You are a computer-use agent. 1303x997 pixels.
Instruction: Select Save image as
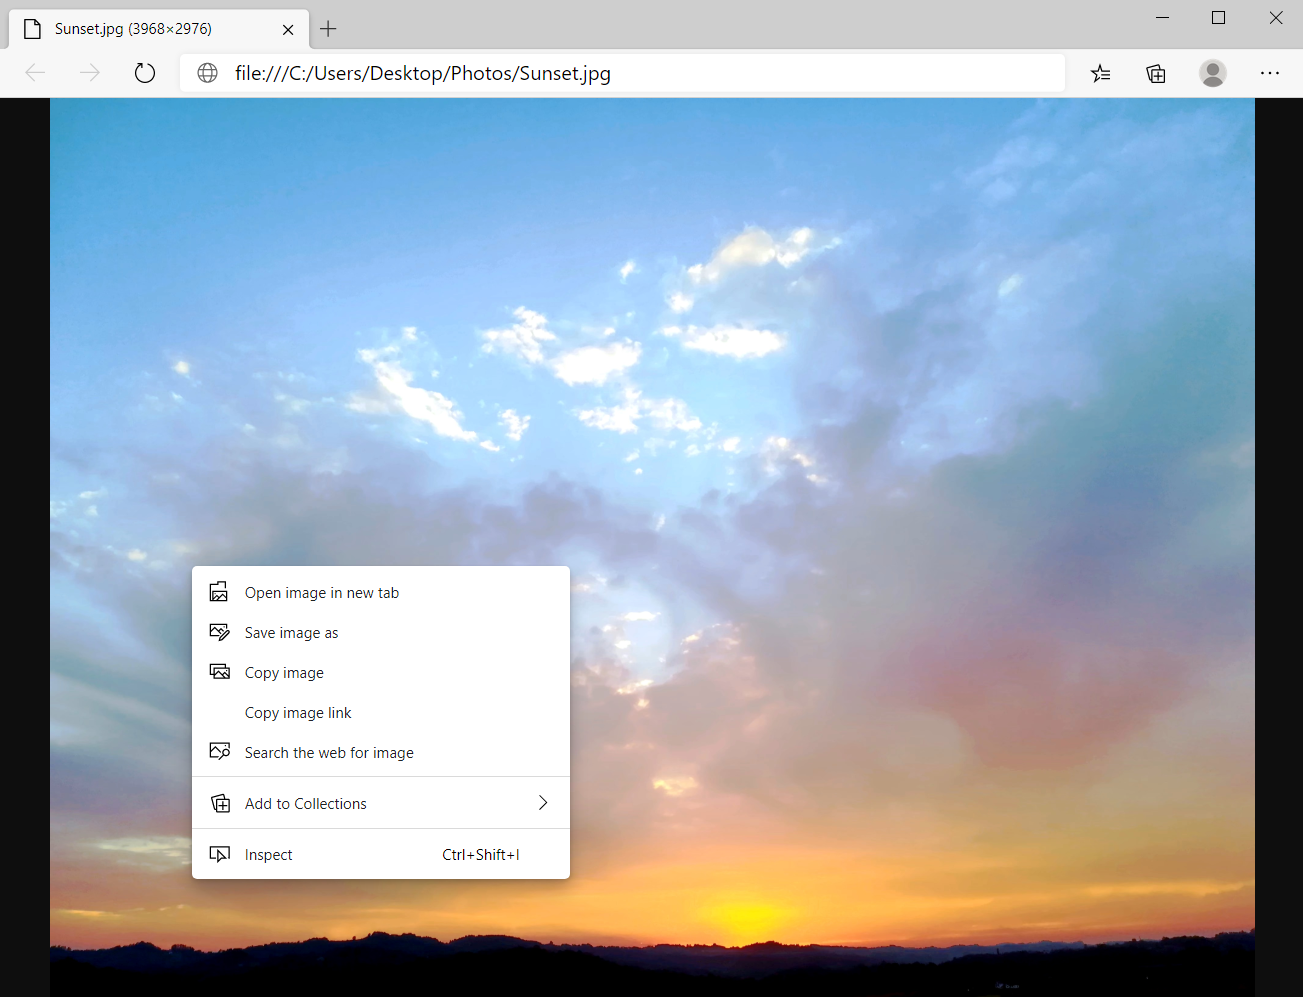[291, 633]
